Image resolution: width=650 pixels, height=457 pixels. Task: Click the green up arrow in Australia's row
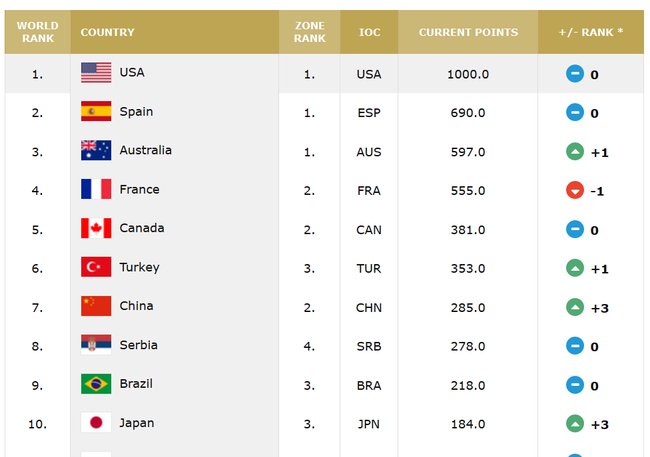click(575, 152)
